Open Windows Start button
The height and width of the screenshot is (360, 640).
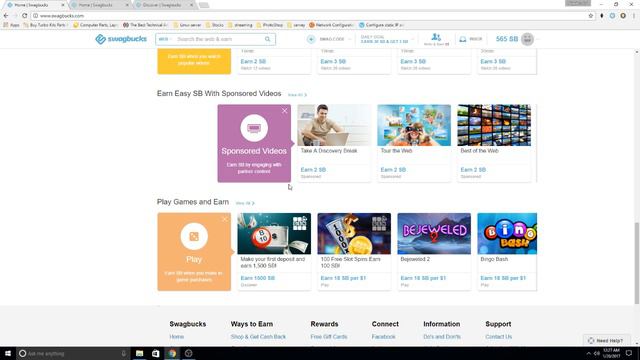[x=8, y=353]
